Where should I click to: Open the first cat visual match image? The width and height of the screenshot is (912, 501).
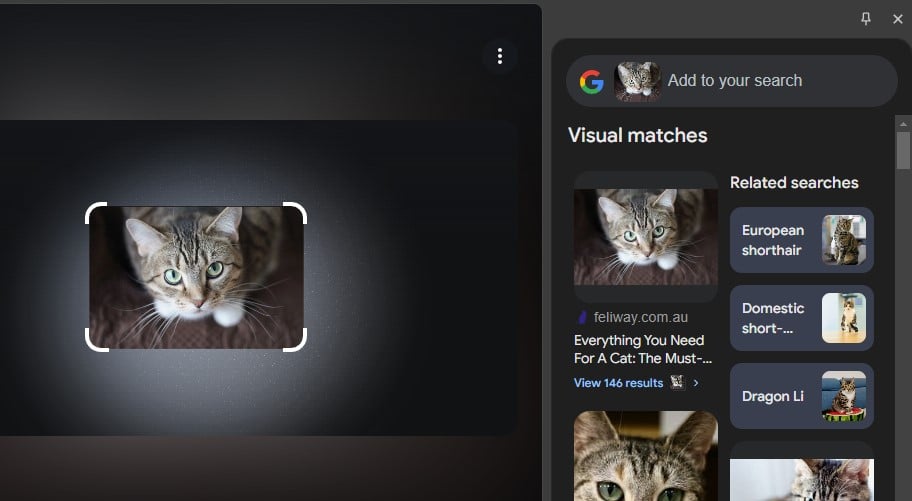[x=646, y=237]
